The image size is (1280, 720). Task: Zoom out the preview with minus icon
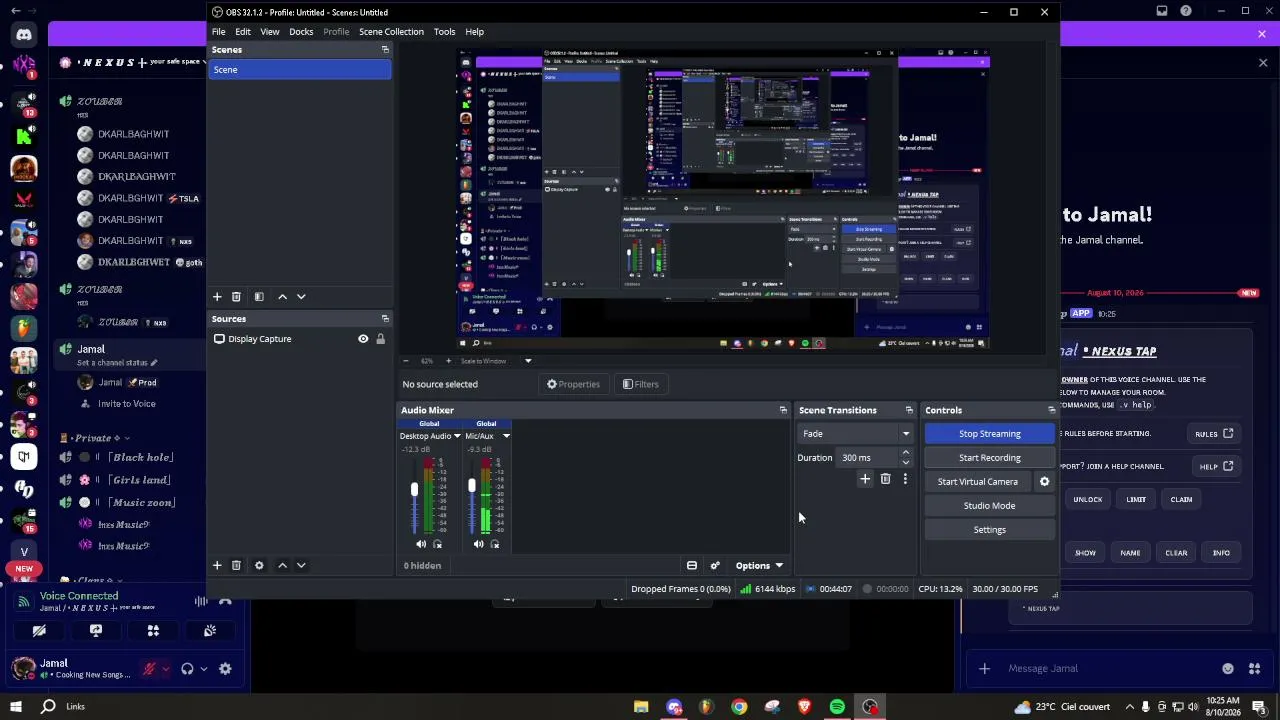405,361
